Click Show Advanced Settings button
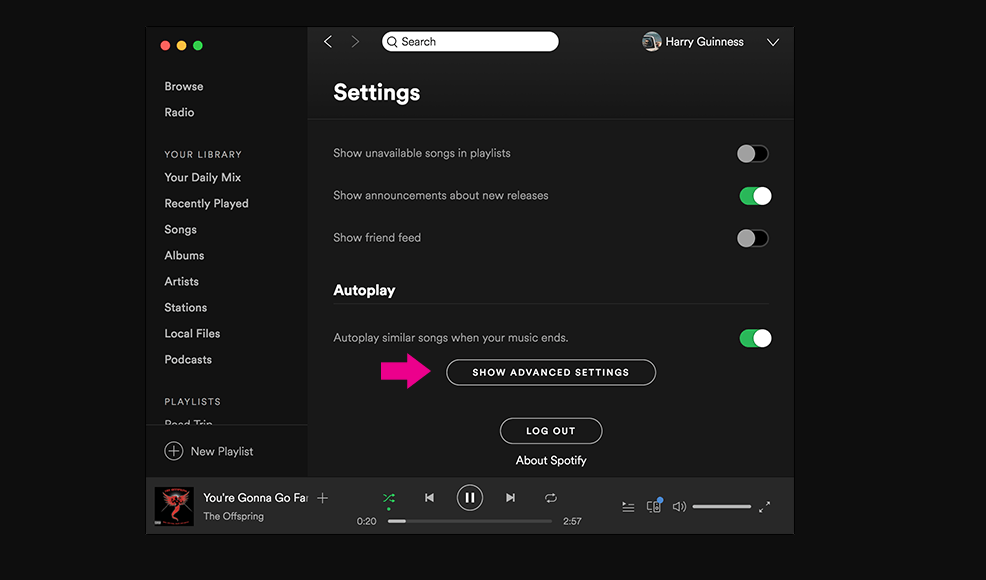This screenshot has height=580, width=986. tap(551, 372)
